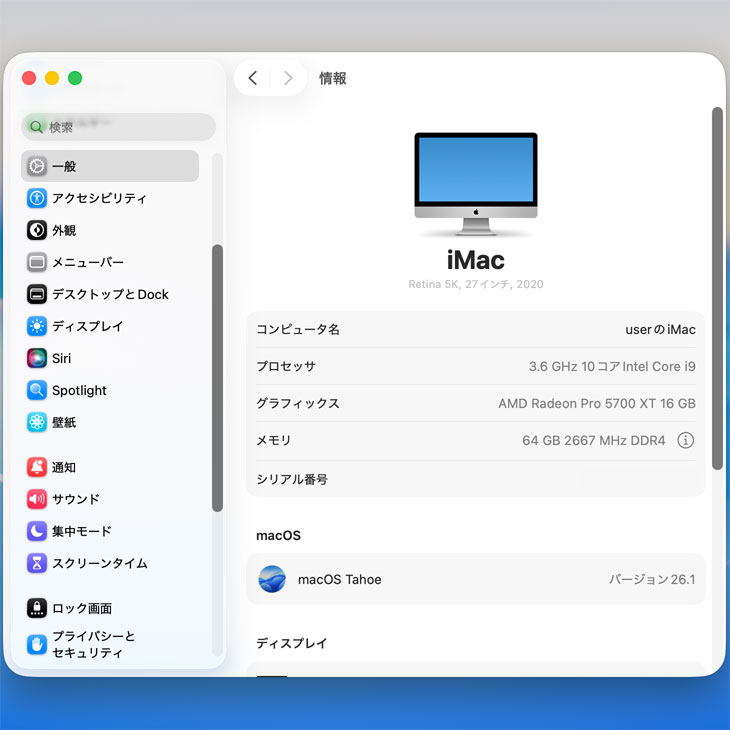730x730 pixels.
Task: Go back with the left chevron
Action: click(x=253, y=78)
